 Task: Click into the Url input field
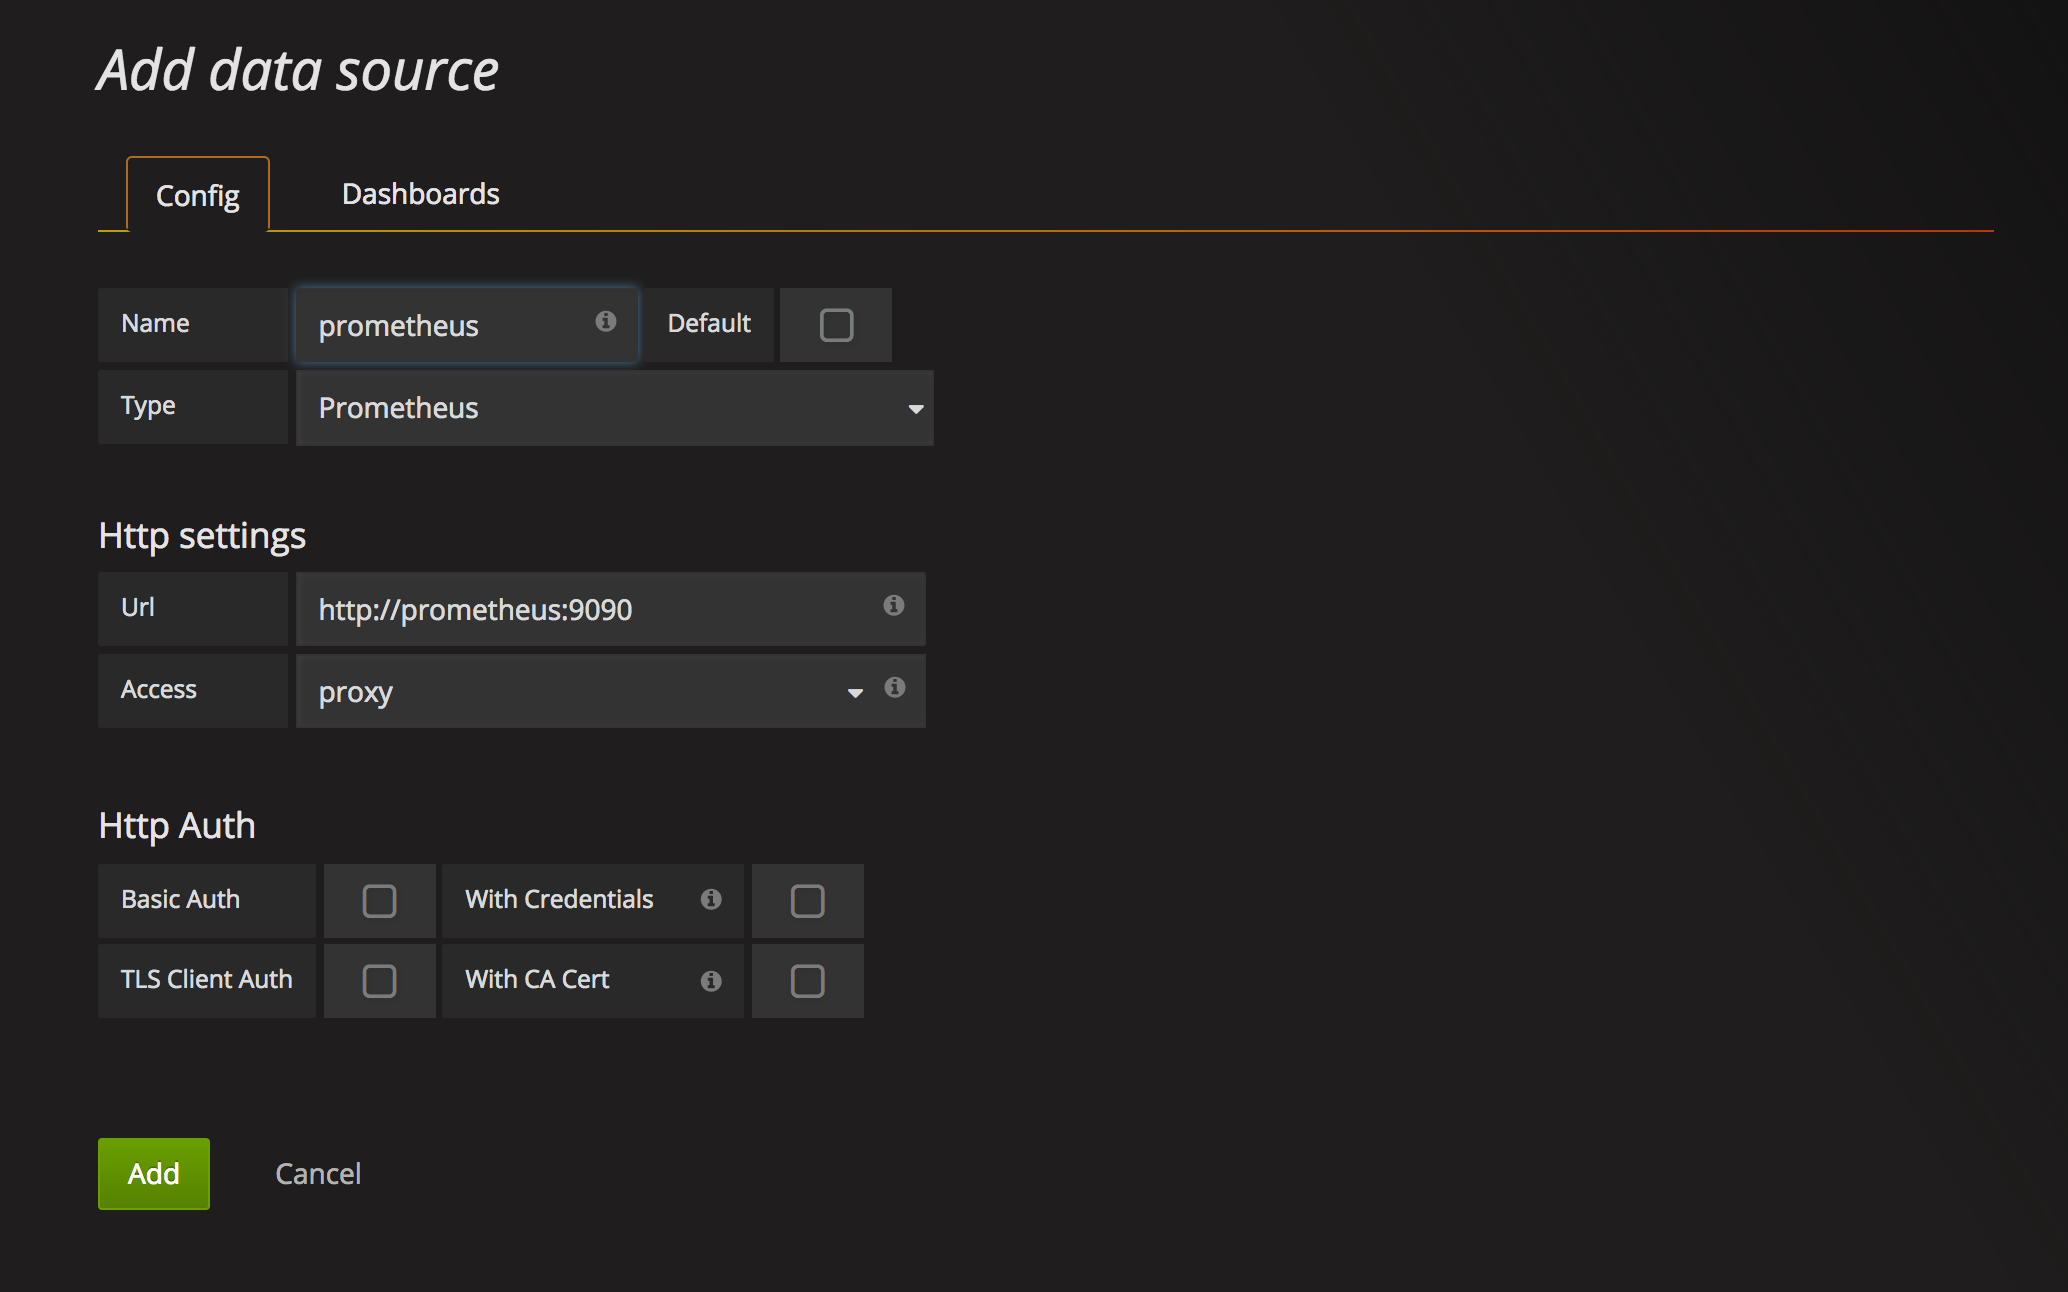tap(590, 610)
